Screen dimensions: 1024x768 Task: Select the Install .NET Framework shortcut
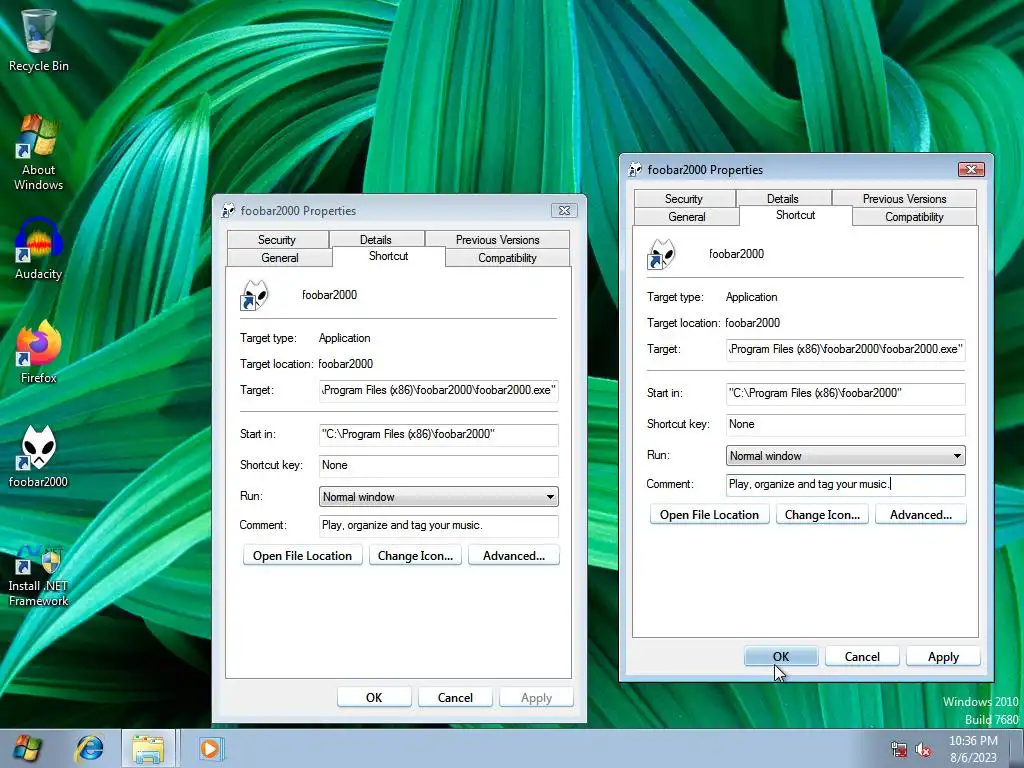39,575
